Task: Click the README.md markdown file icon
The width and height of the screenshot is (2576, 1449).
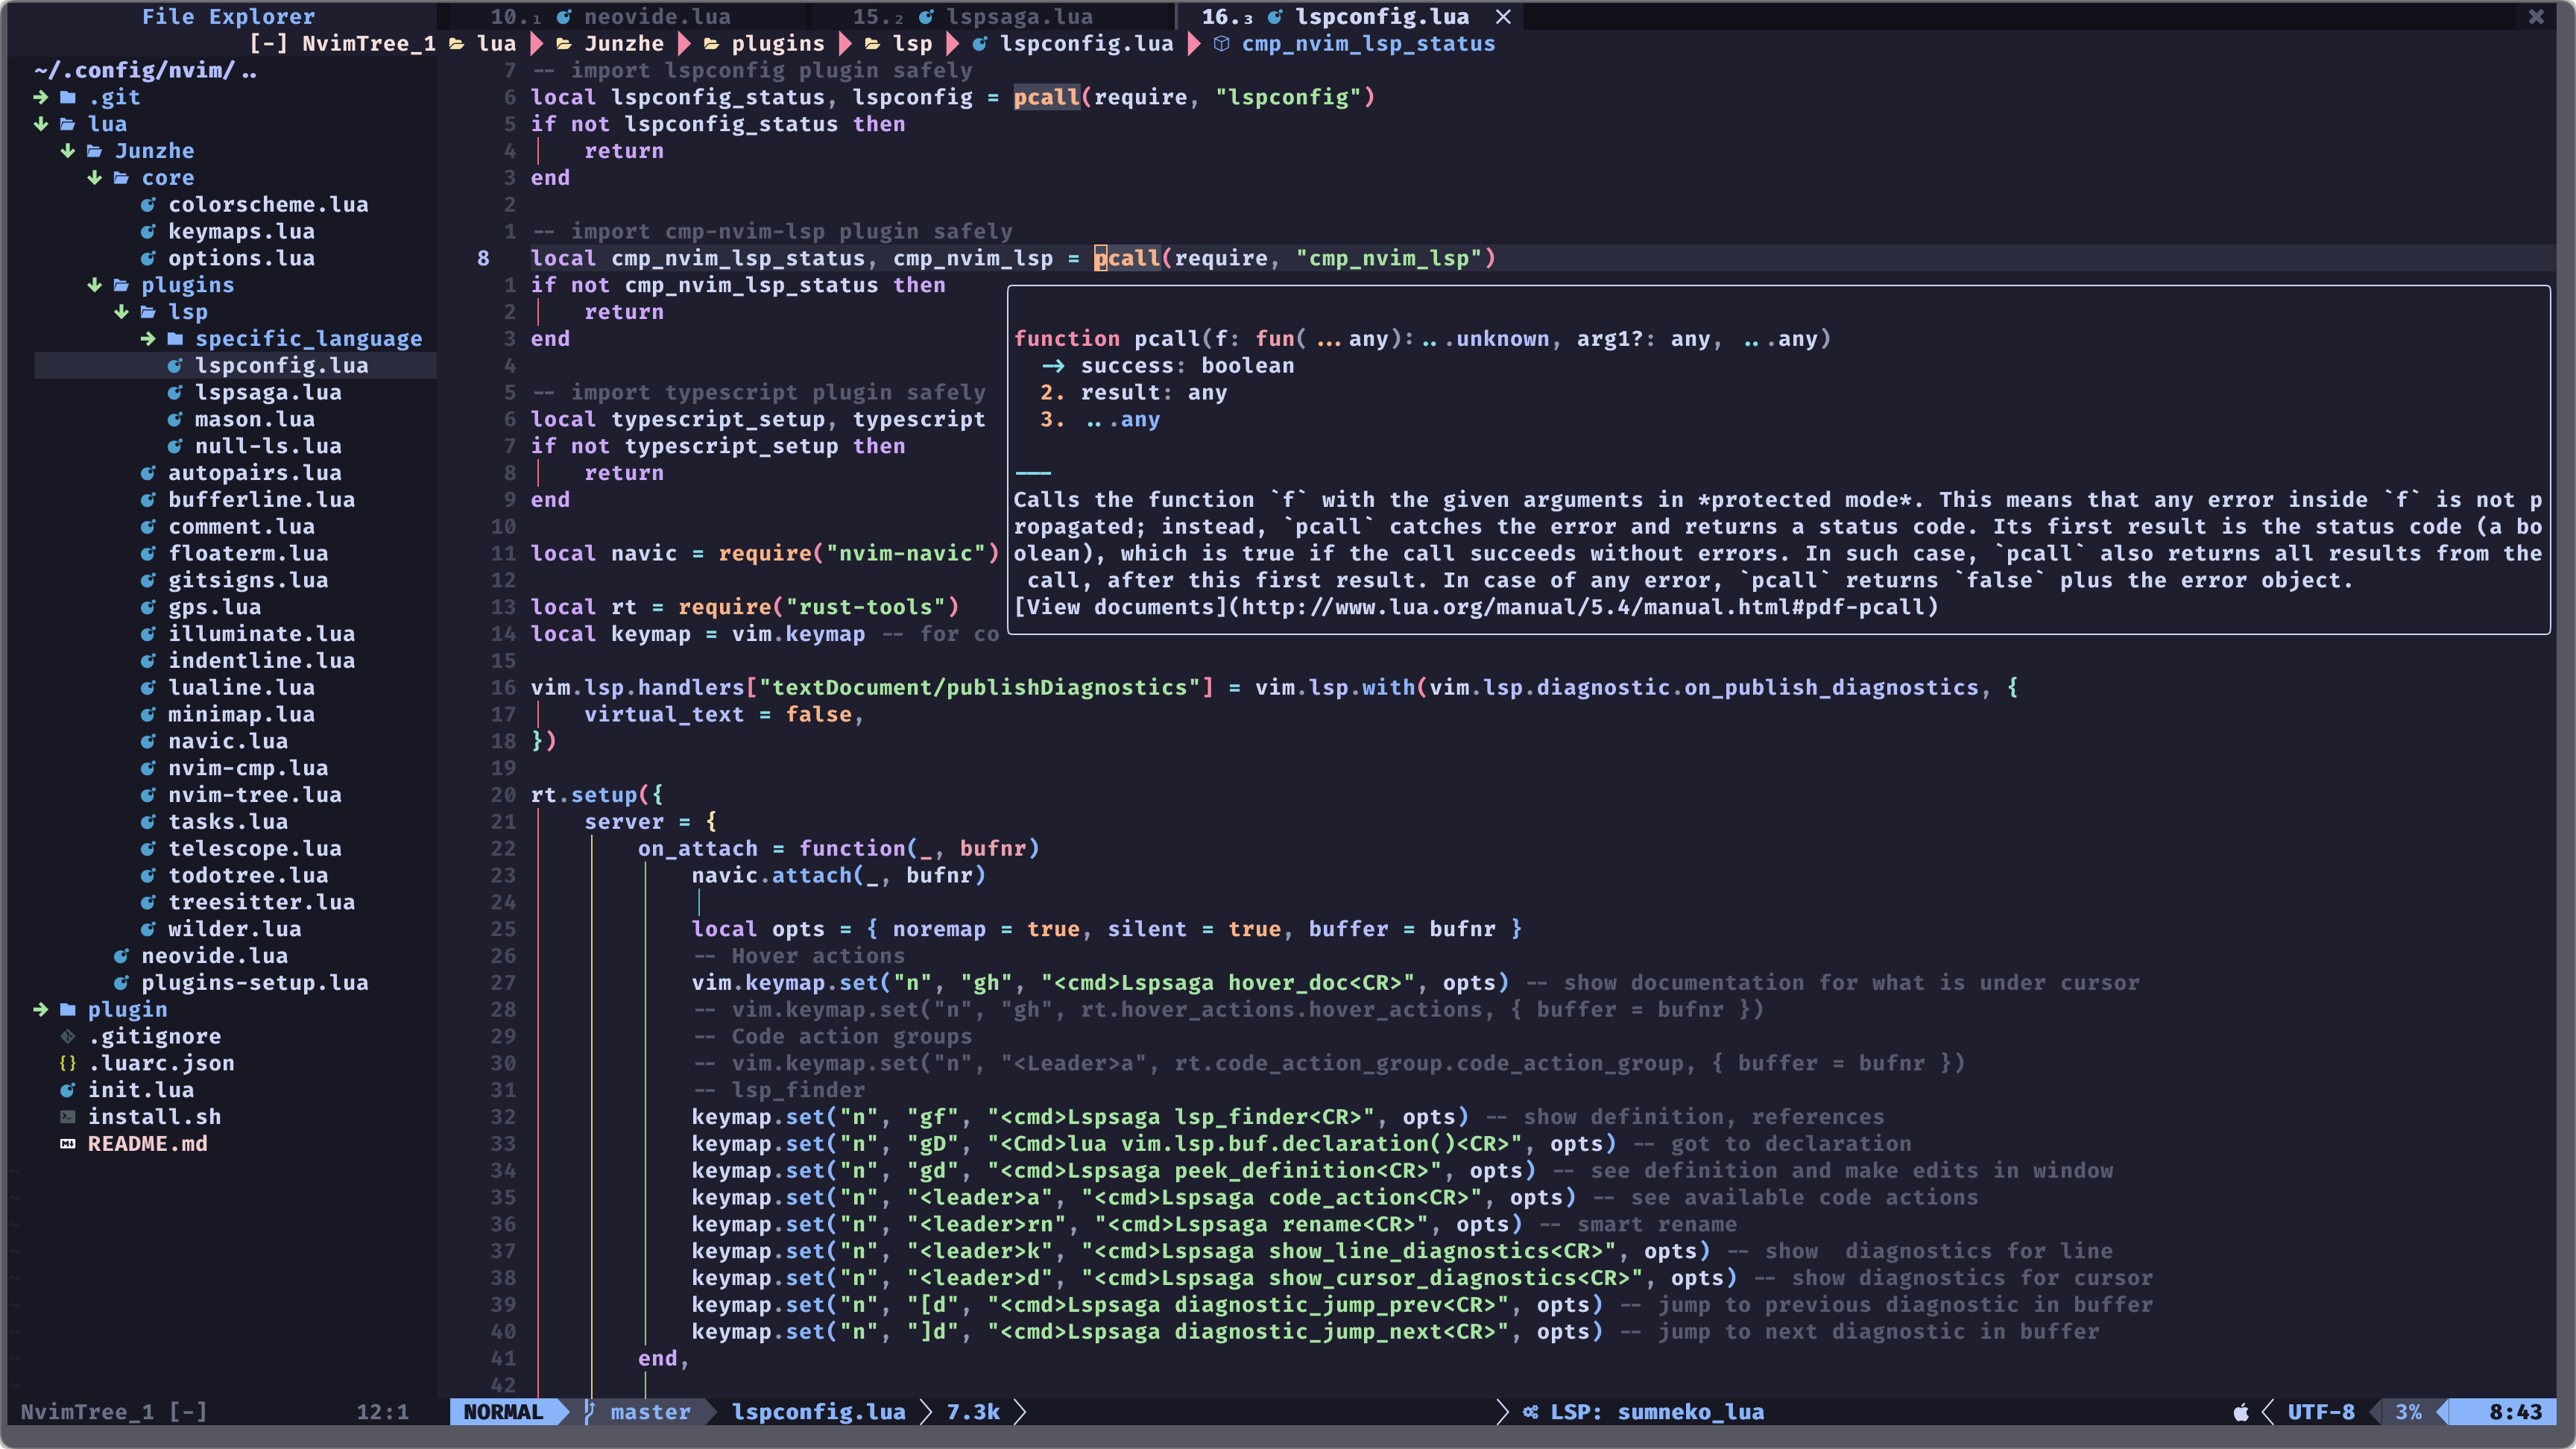Action: pyautogui.click(x=67, y=1143)
